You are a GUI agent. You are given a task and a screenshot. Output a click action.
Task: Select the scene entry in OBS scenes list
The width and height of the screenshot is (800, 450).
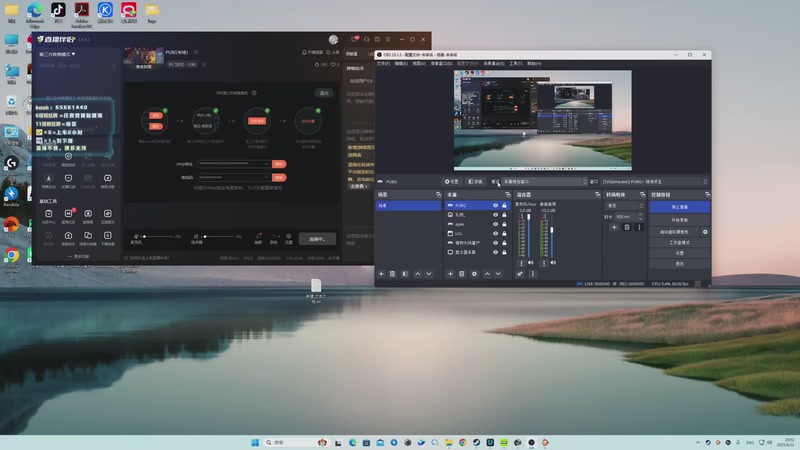409,206
